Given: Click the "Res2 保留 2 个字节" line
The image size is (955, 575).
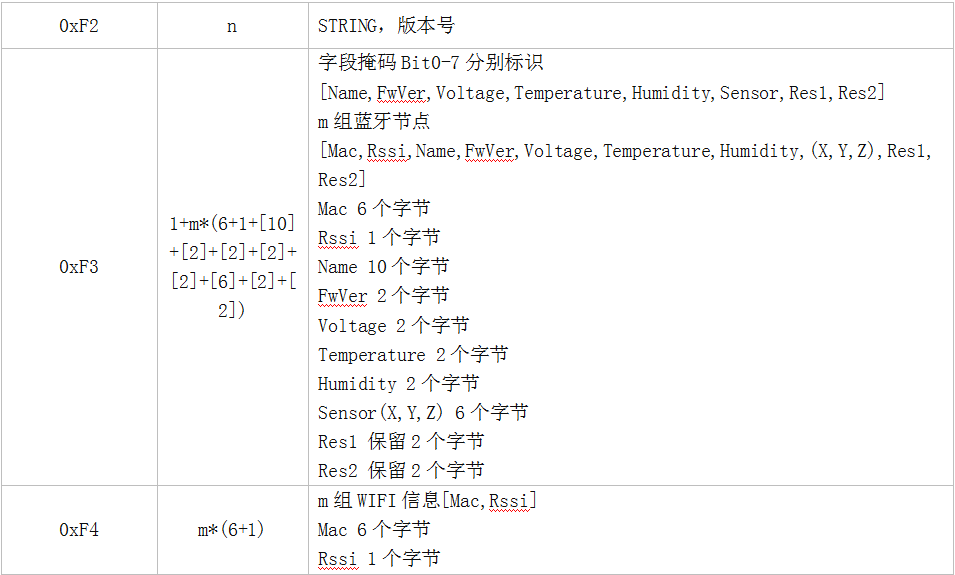Looking at the screenshot, I should tap(401, 471).
